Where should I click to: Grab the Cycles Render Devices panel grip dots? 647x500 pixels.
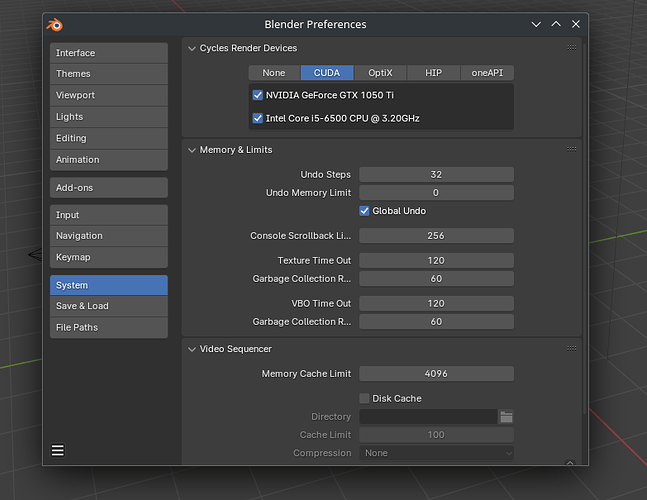point(571,47)
